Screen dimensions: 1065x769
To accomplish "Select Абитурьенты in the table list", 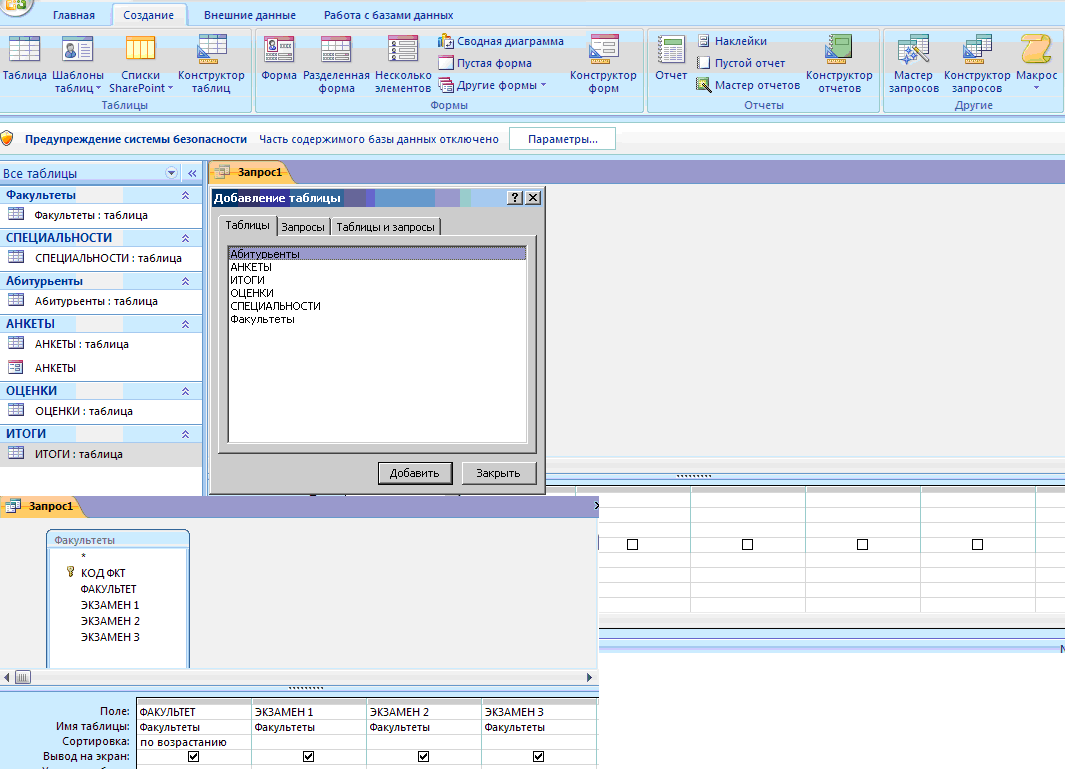I will (x=377, y=254).
